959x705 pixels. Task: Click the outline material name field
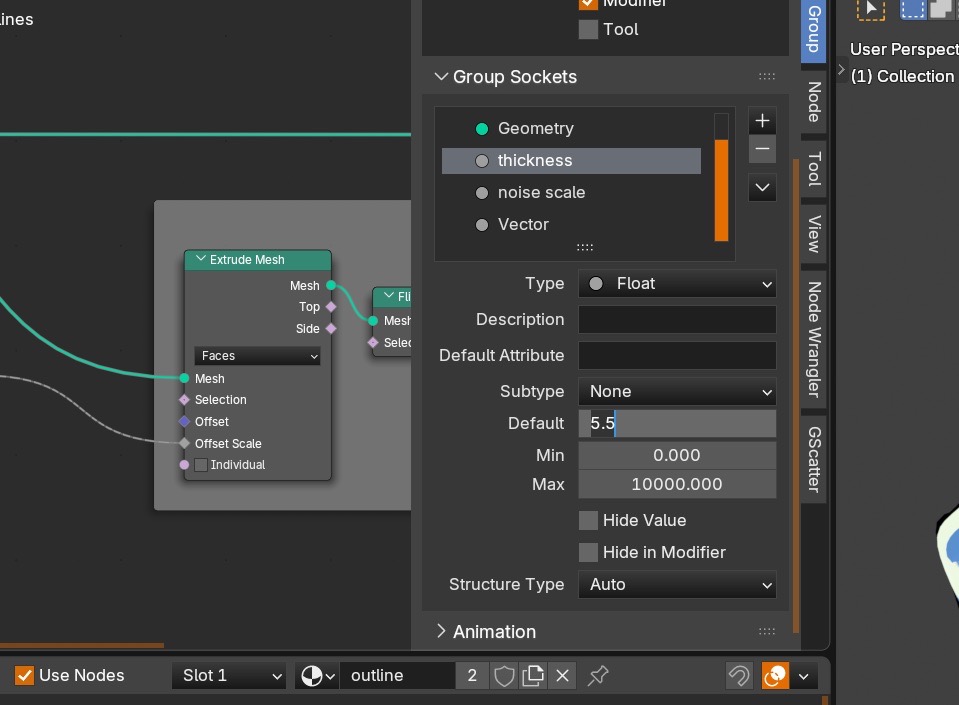(398, 676)
